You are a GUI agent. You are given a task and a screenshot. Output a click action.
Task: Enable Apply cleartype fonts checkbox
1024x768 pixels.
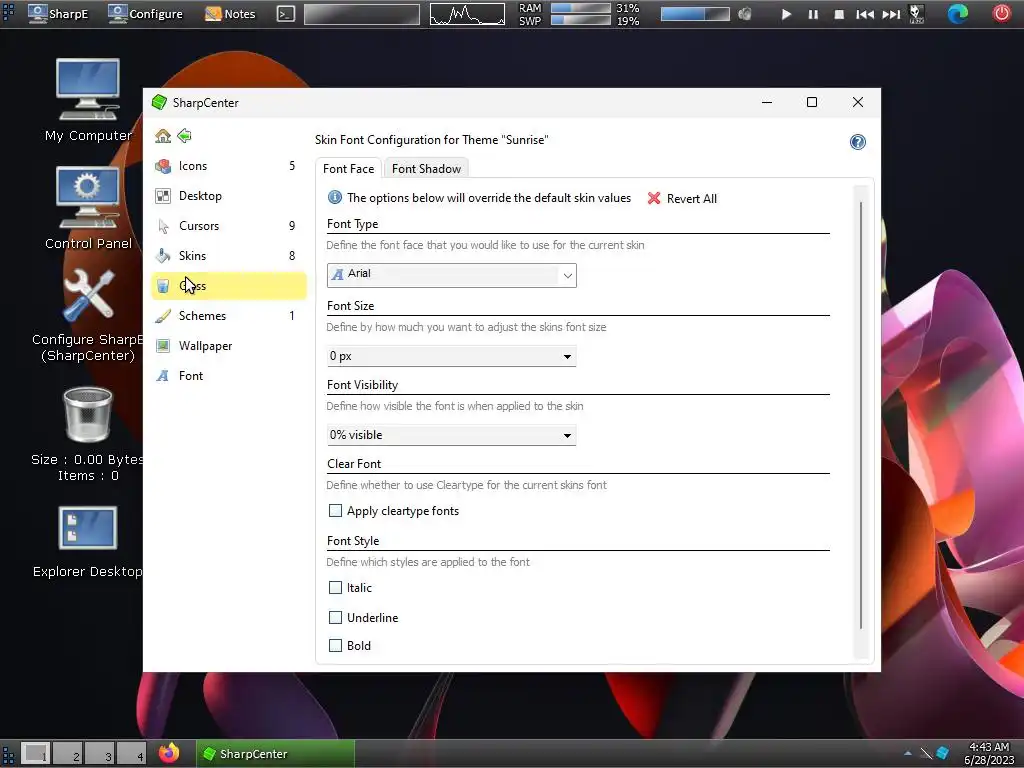pyautogui.click(x=335, y=511)
